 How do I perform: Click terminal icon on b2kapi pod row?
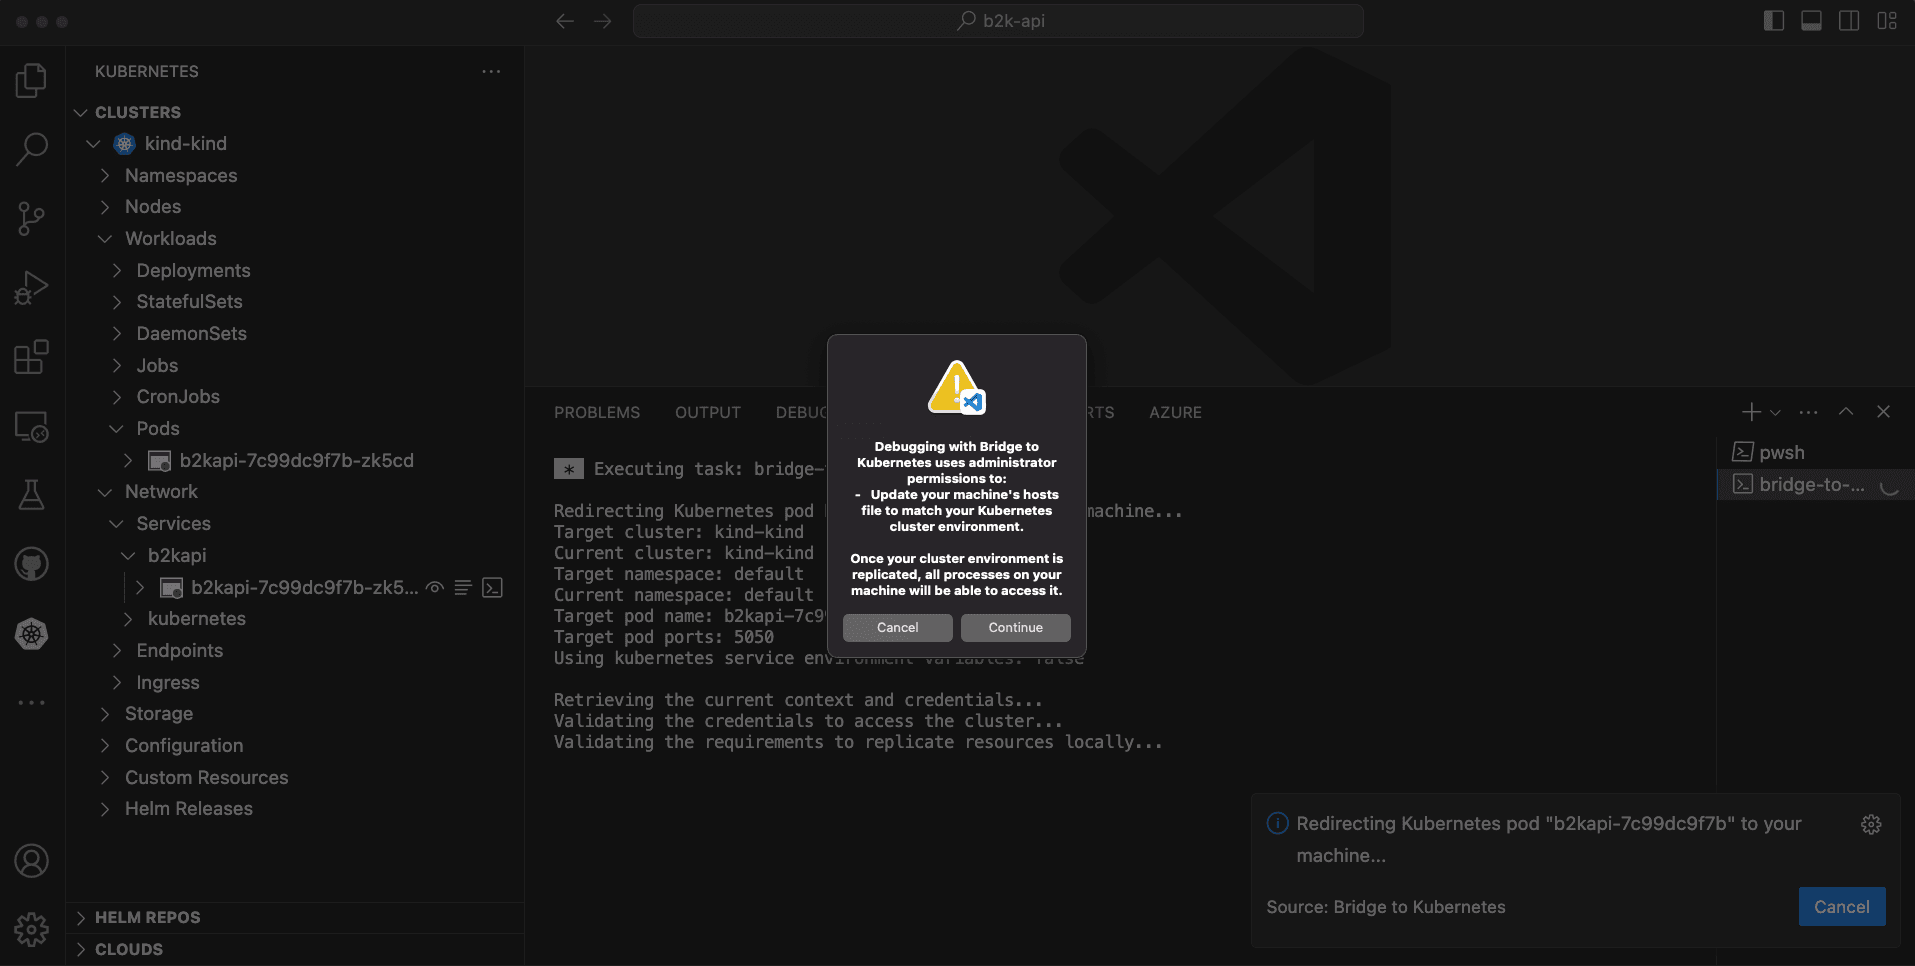492,587
